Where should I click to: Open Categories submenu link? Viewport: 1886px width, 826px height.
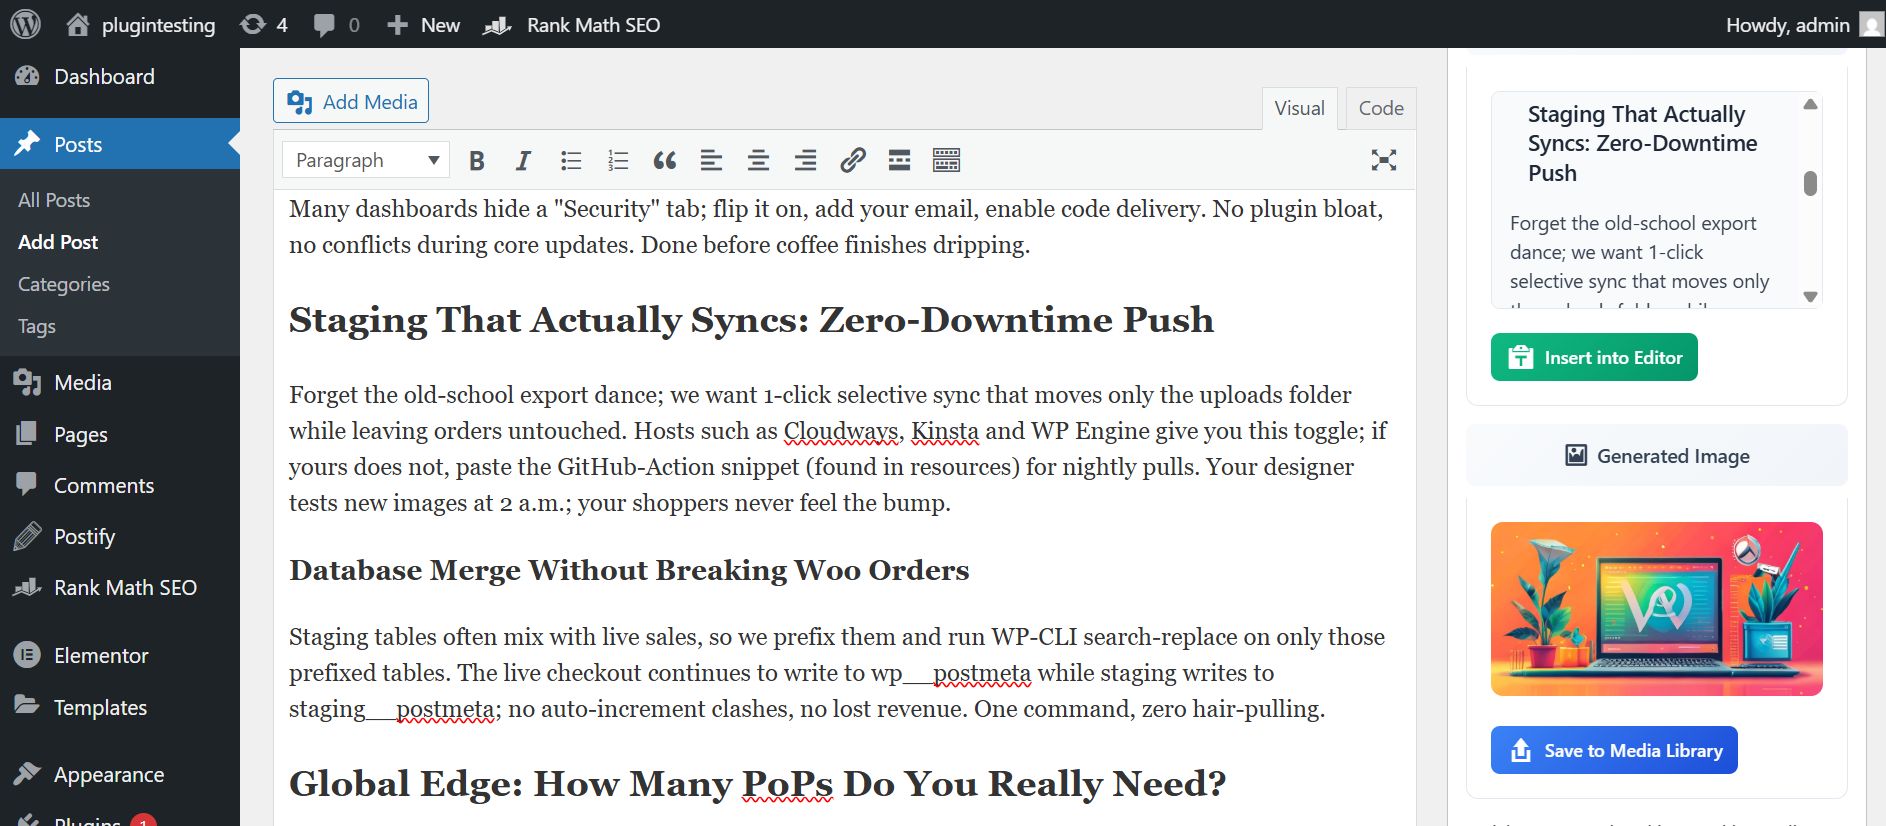[64, 284]
